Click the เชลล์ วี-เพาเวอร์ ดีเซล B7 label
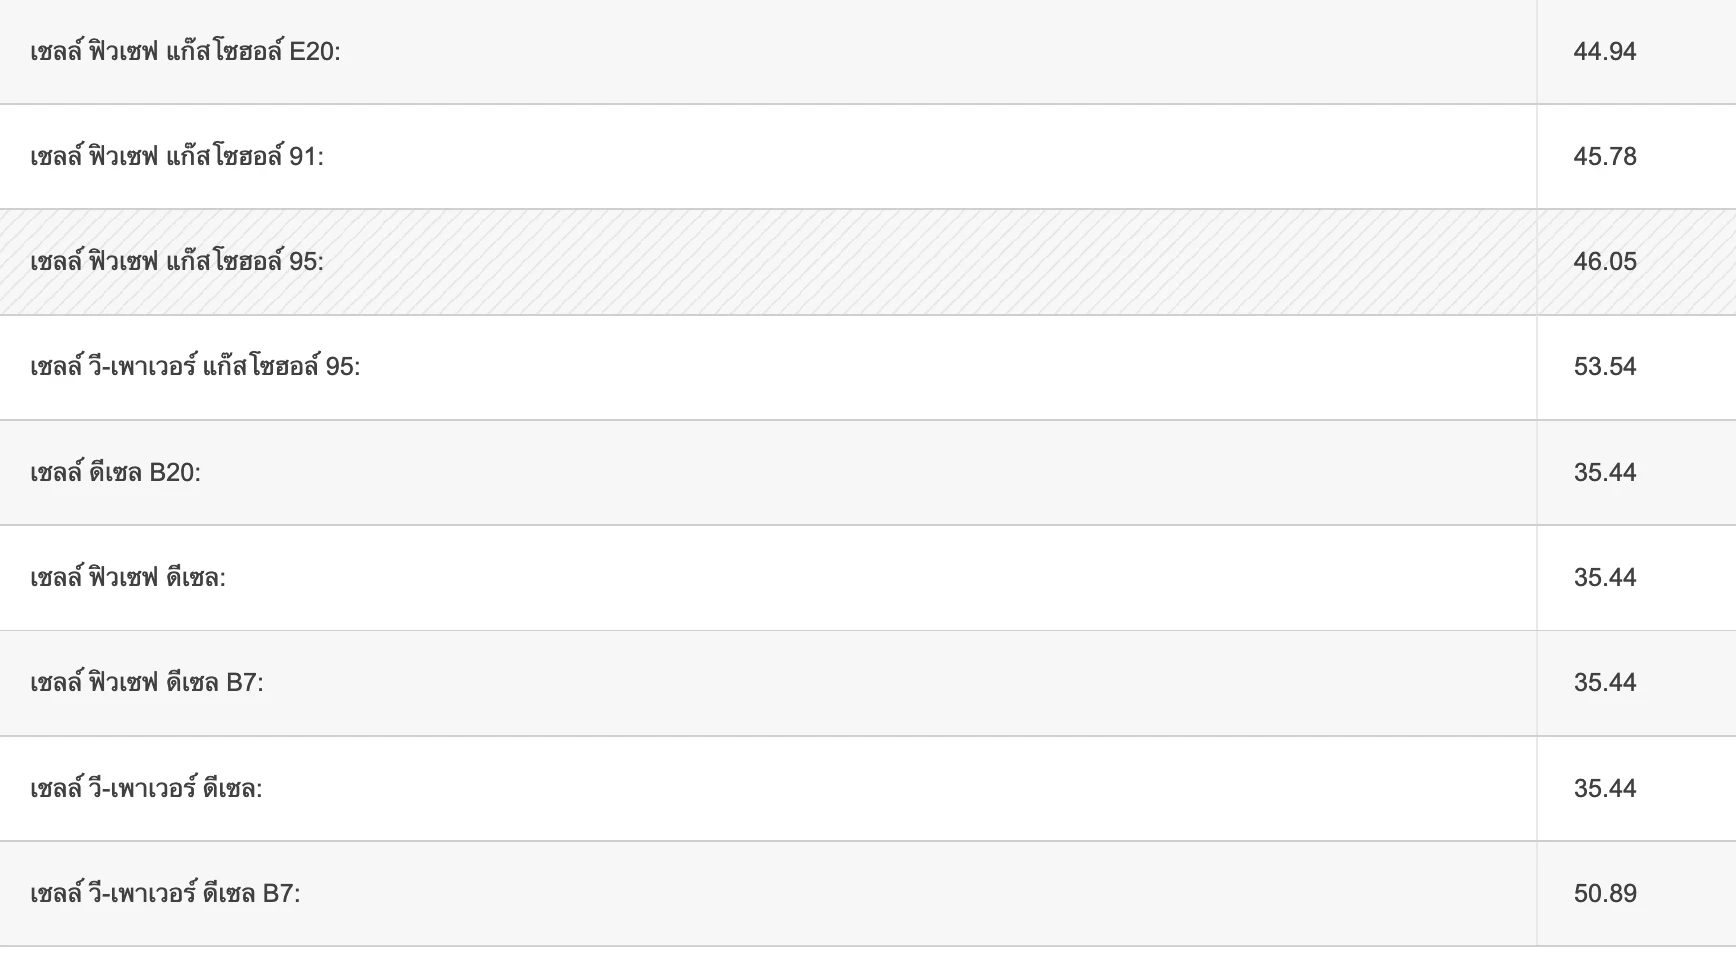The height and width of the screenshot is (956, 1736). click(165, 893)
